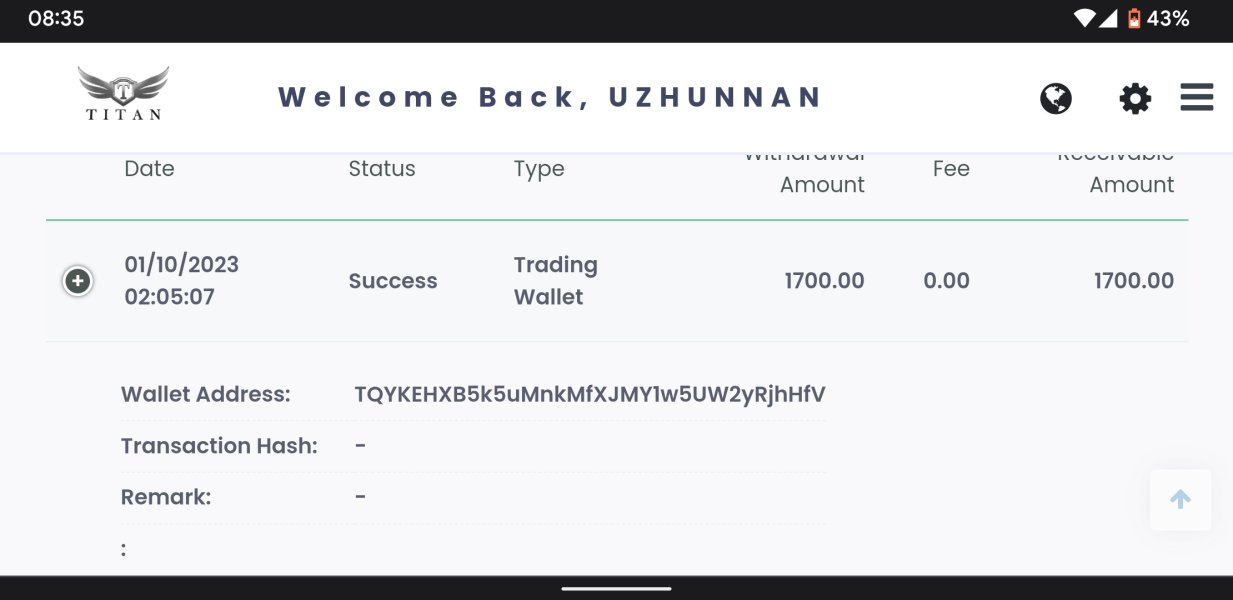Viewport: 1233px width, 600px height.
Task: Click the Fee column header
Action: tap(951, 169)
